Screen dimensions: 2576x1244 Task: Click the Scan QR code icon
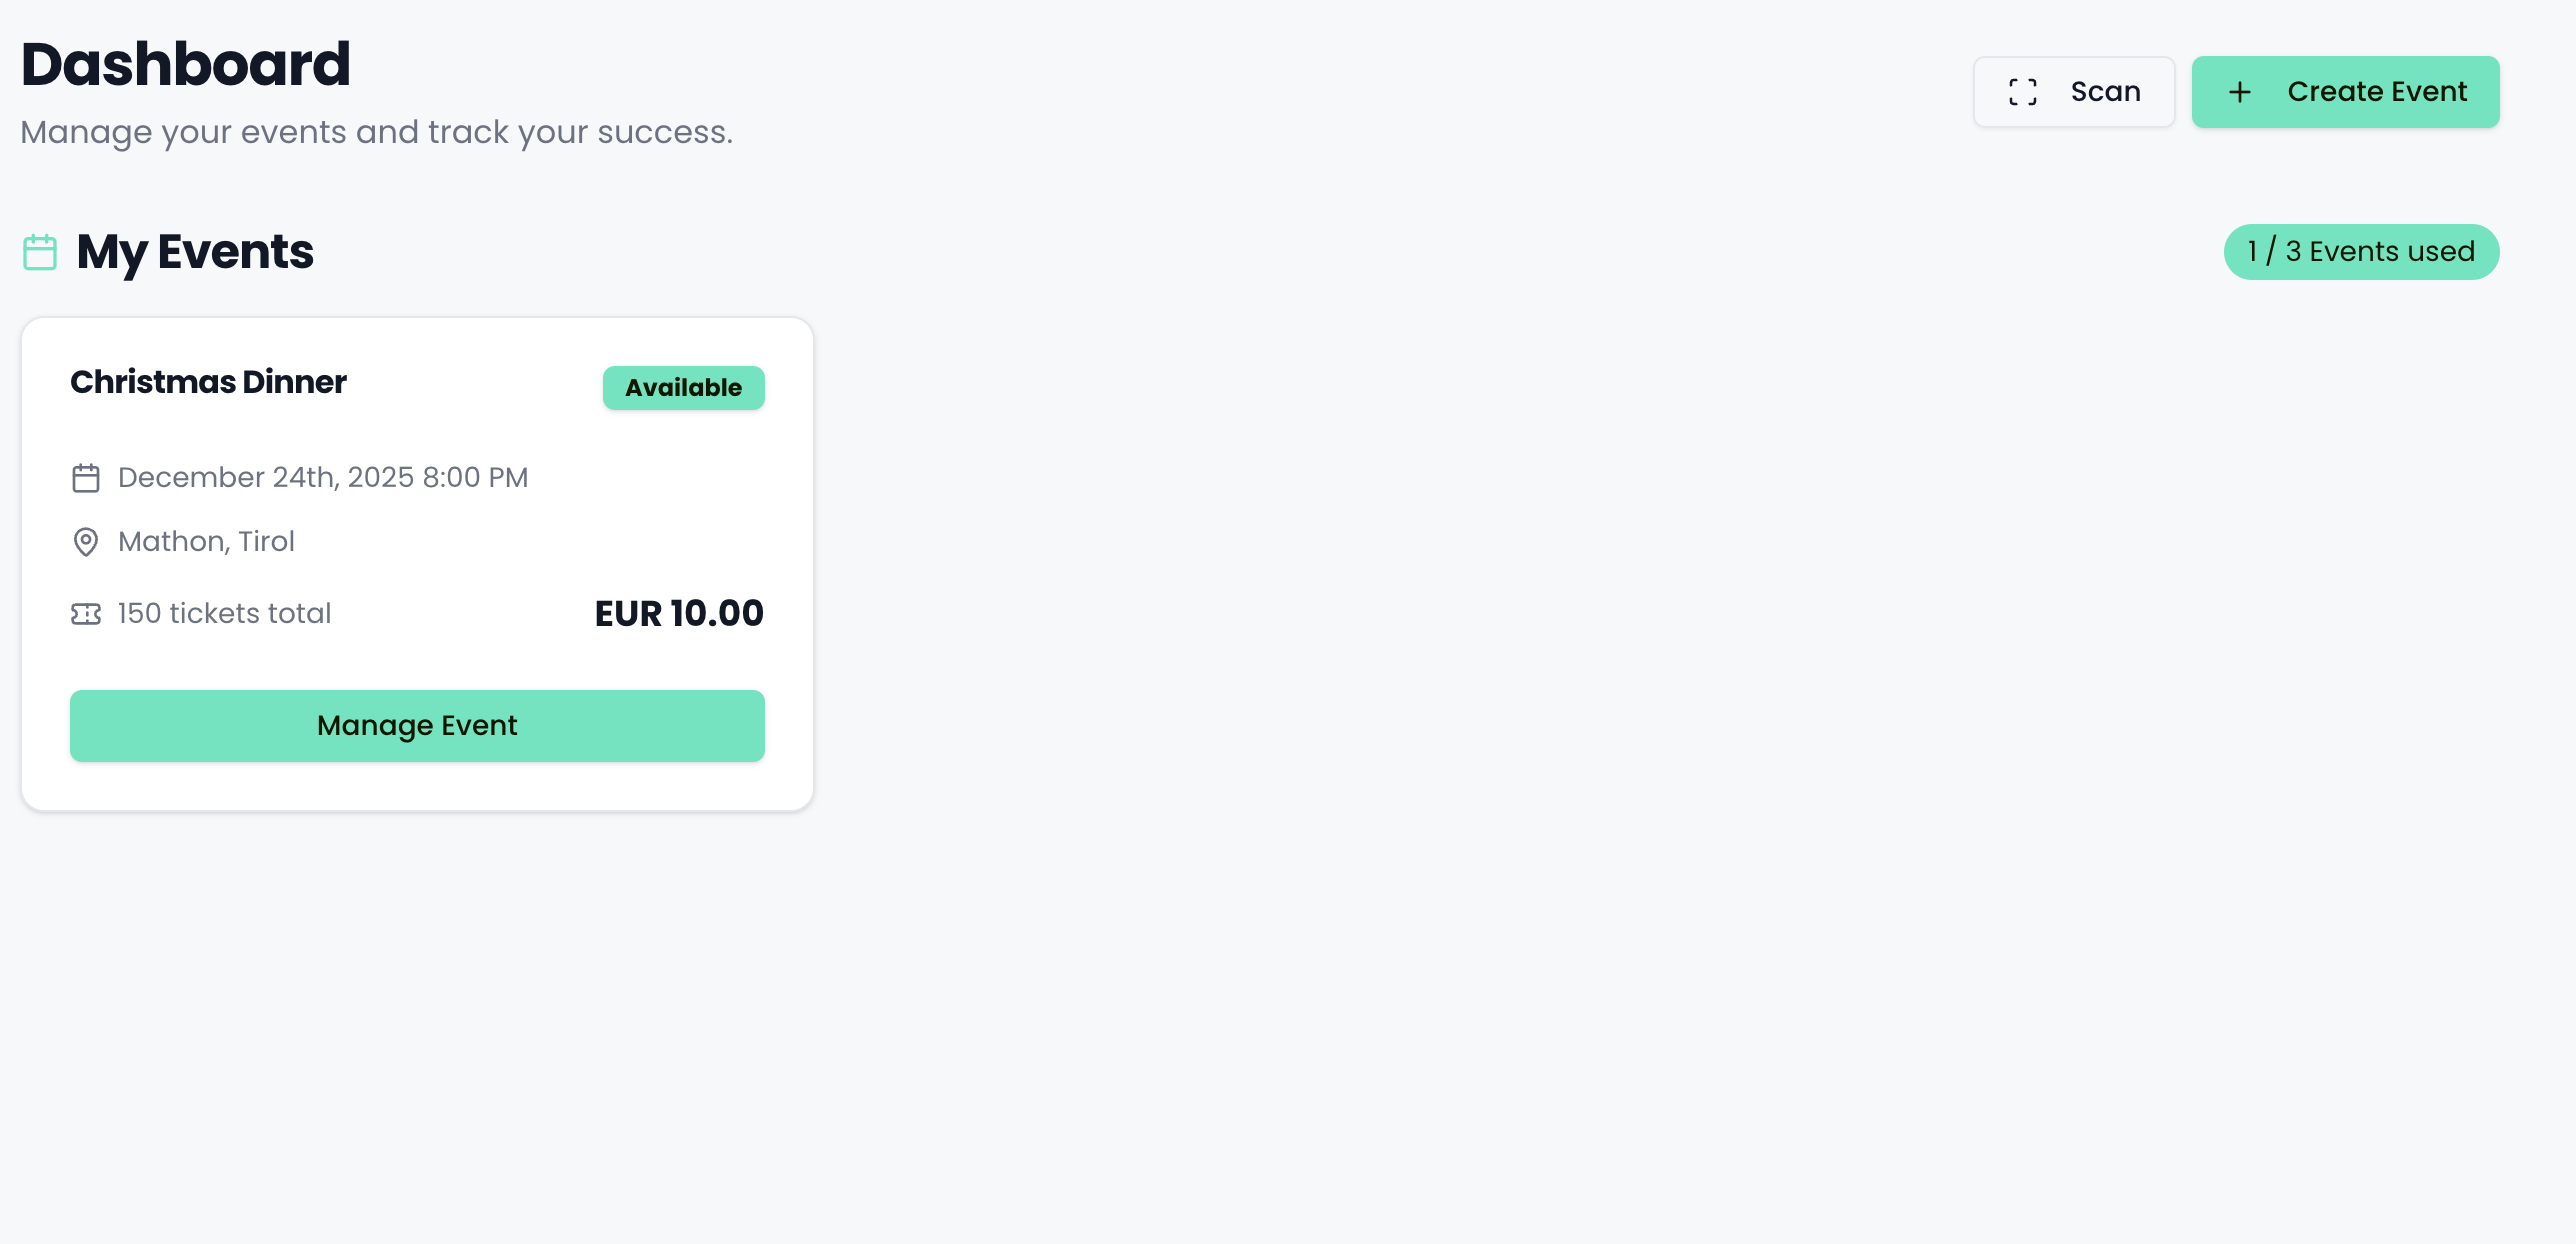(2024, 91)
